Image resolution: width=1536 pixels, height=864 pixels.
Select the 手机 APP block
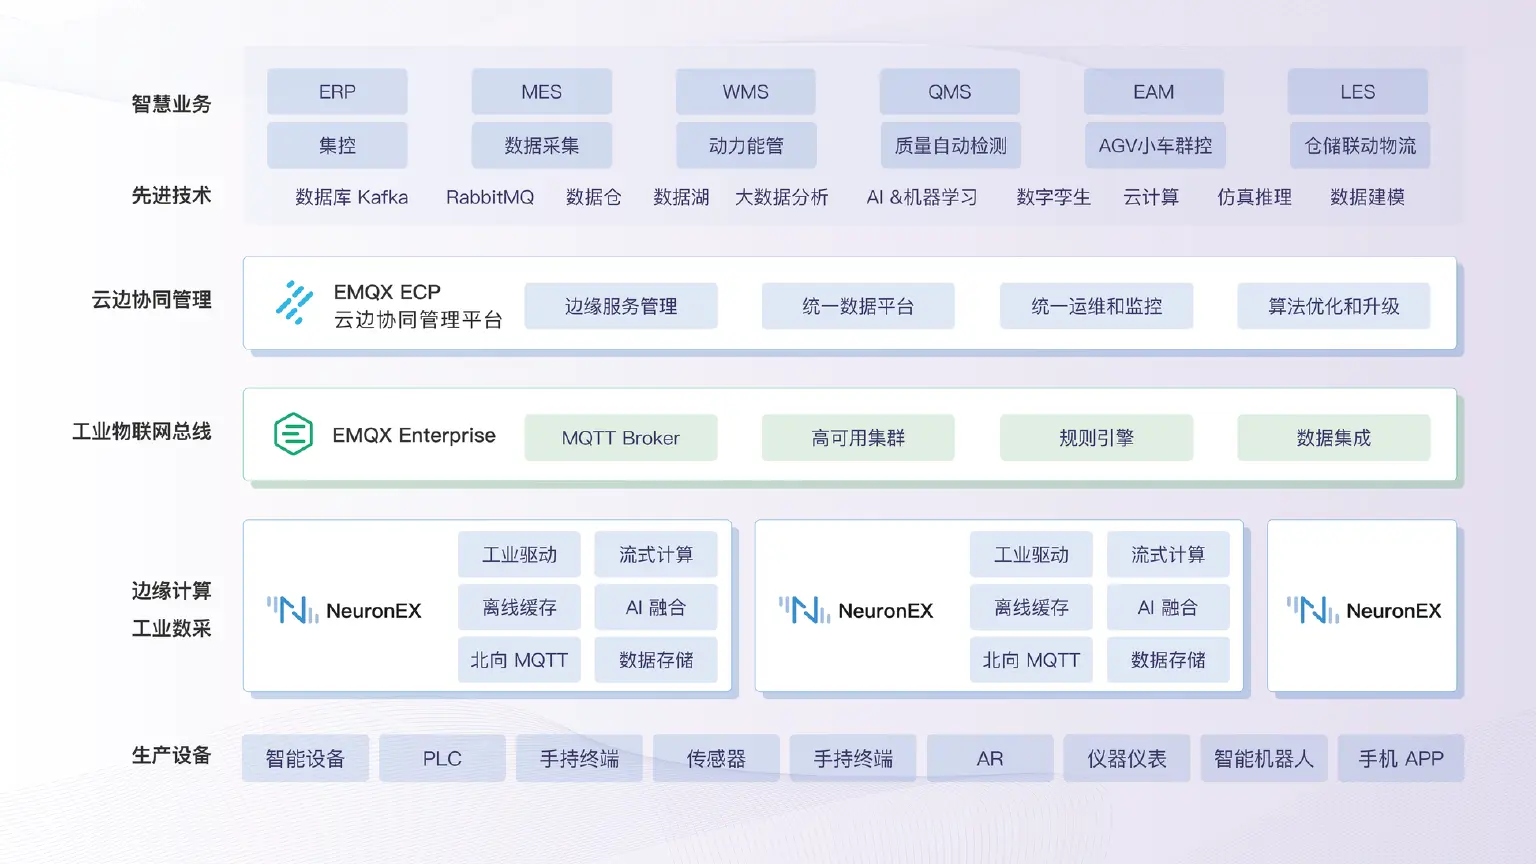[x=1401, y=758]
